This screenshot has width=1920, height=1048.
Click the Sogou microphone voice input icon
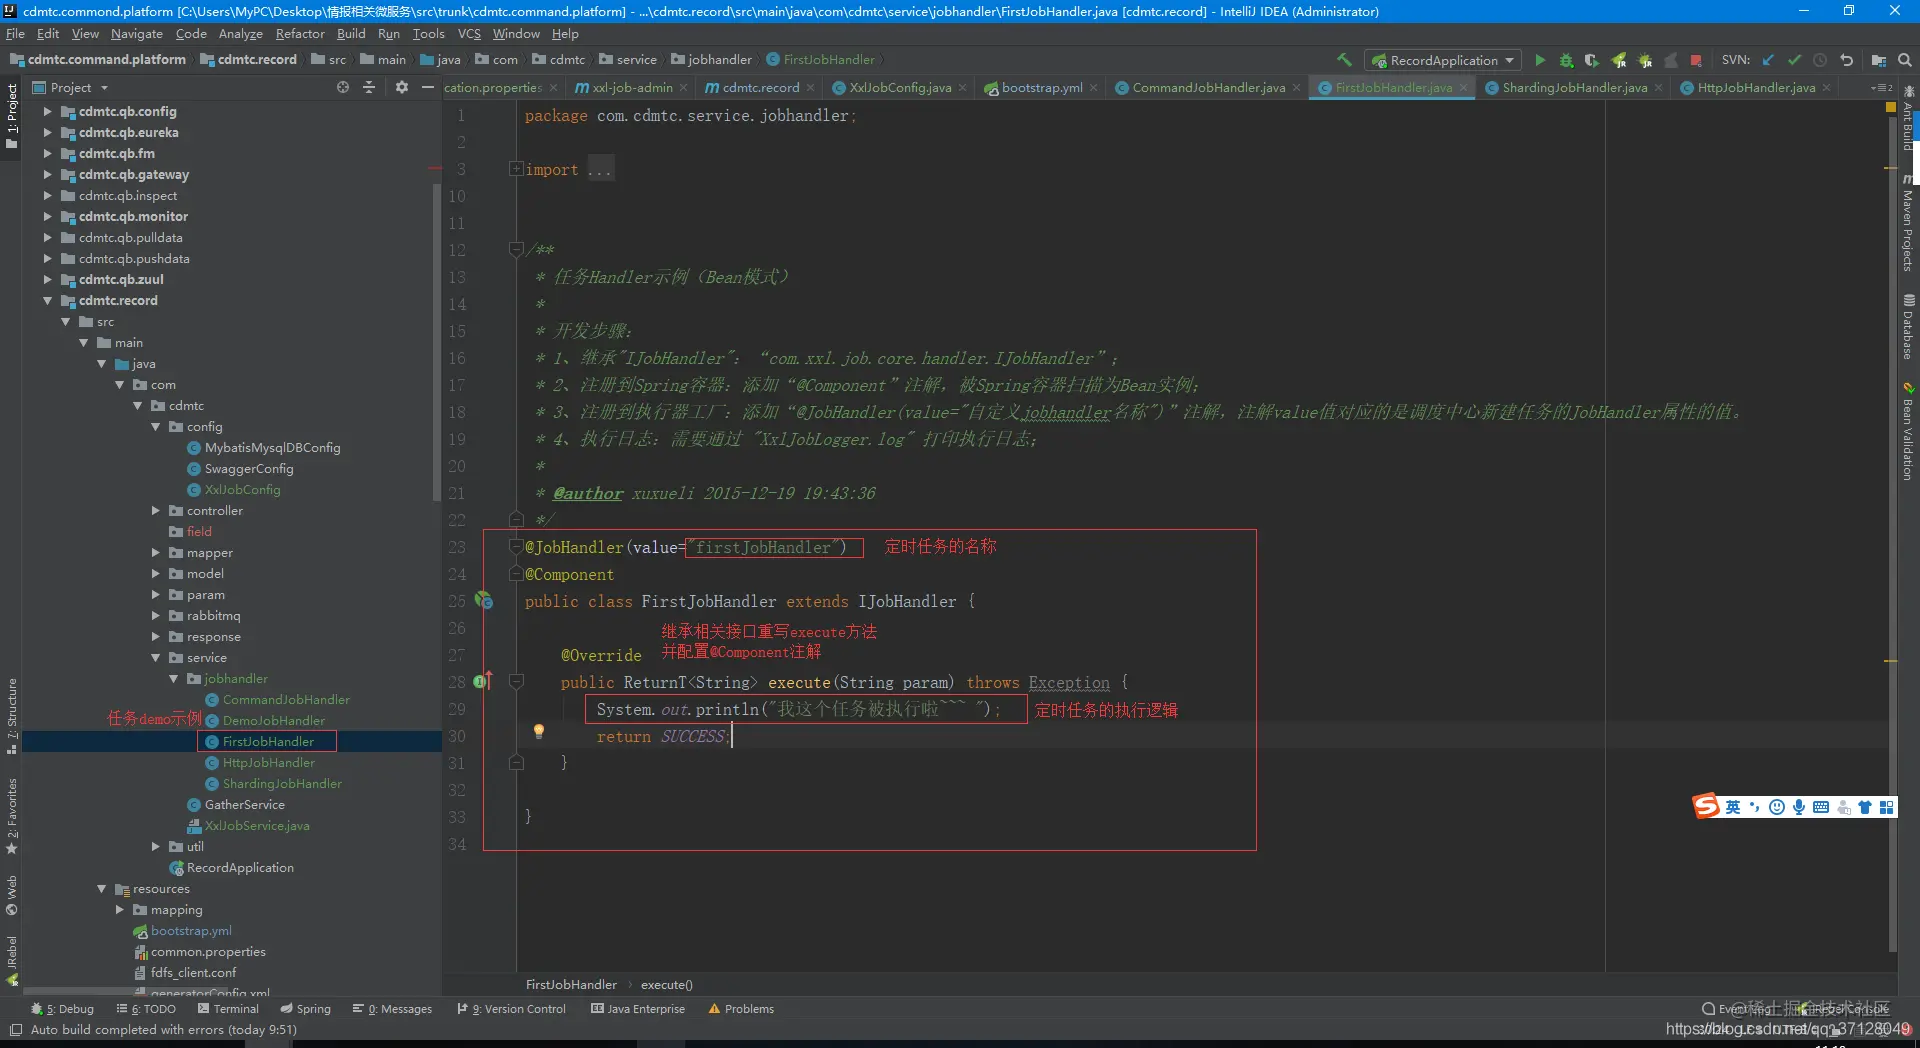[1799, 807]
